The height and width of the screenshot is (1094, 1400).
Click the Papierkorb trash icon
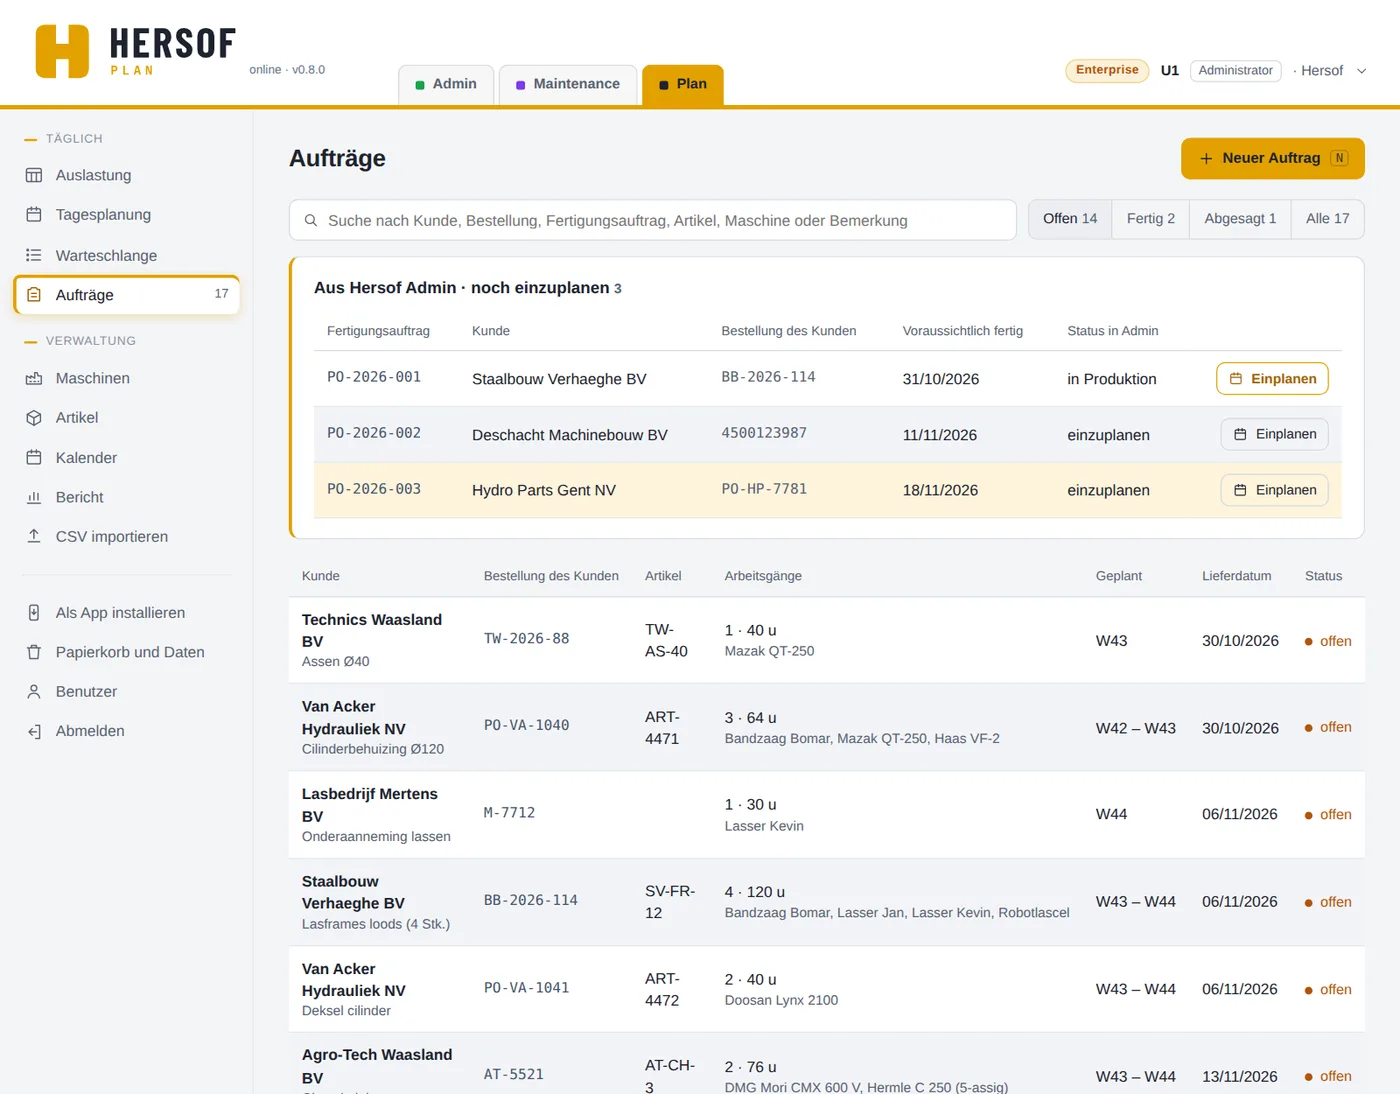(34, 652)
